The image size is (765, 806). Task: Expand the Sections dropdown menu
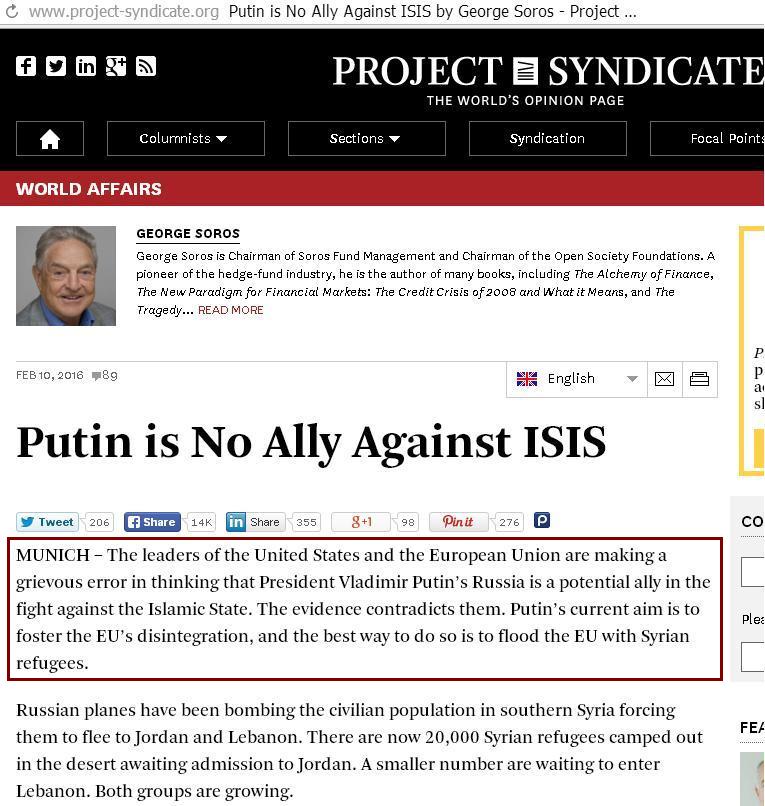pyautogui.click(x=366, y=139)
